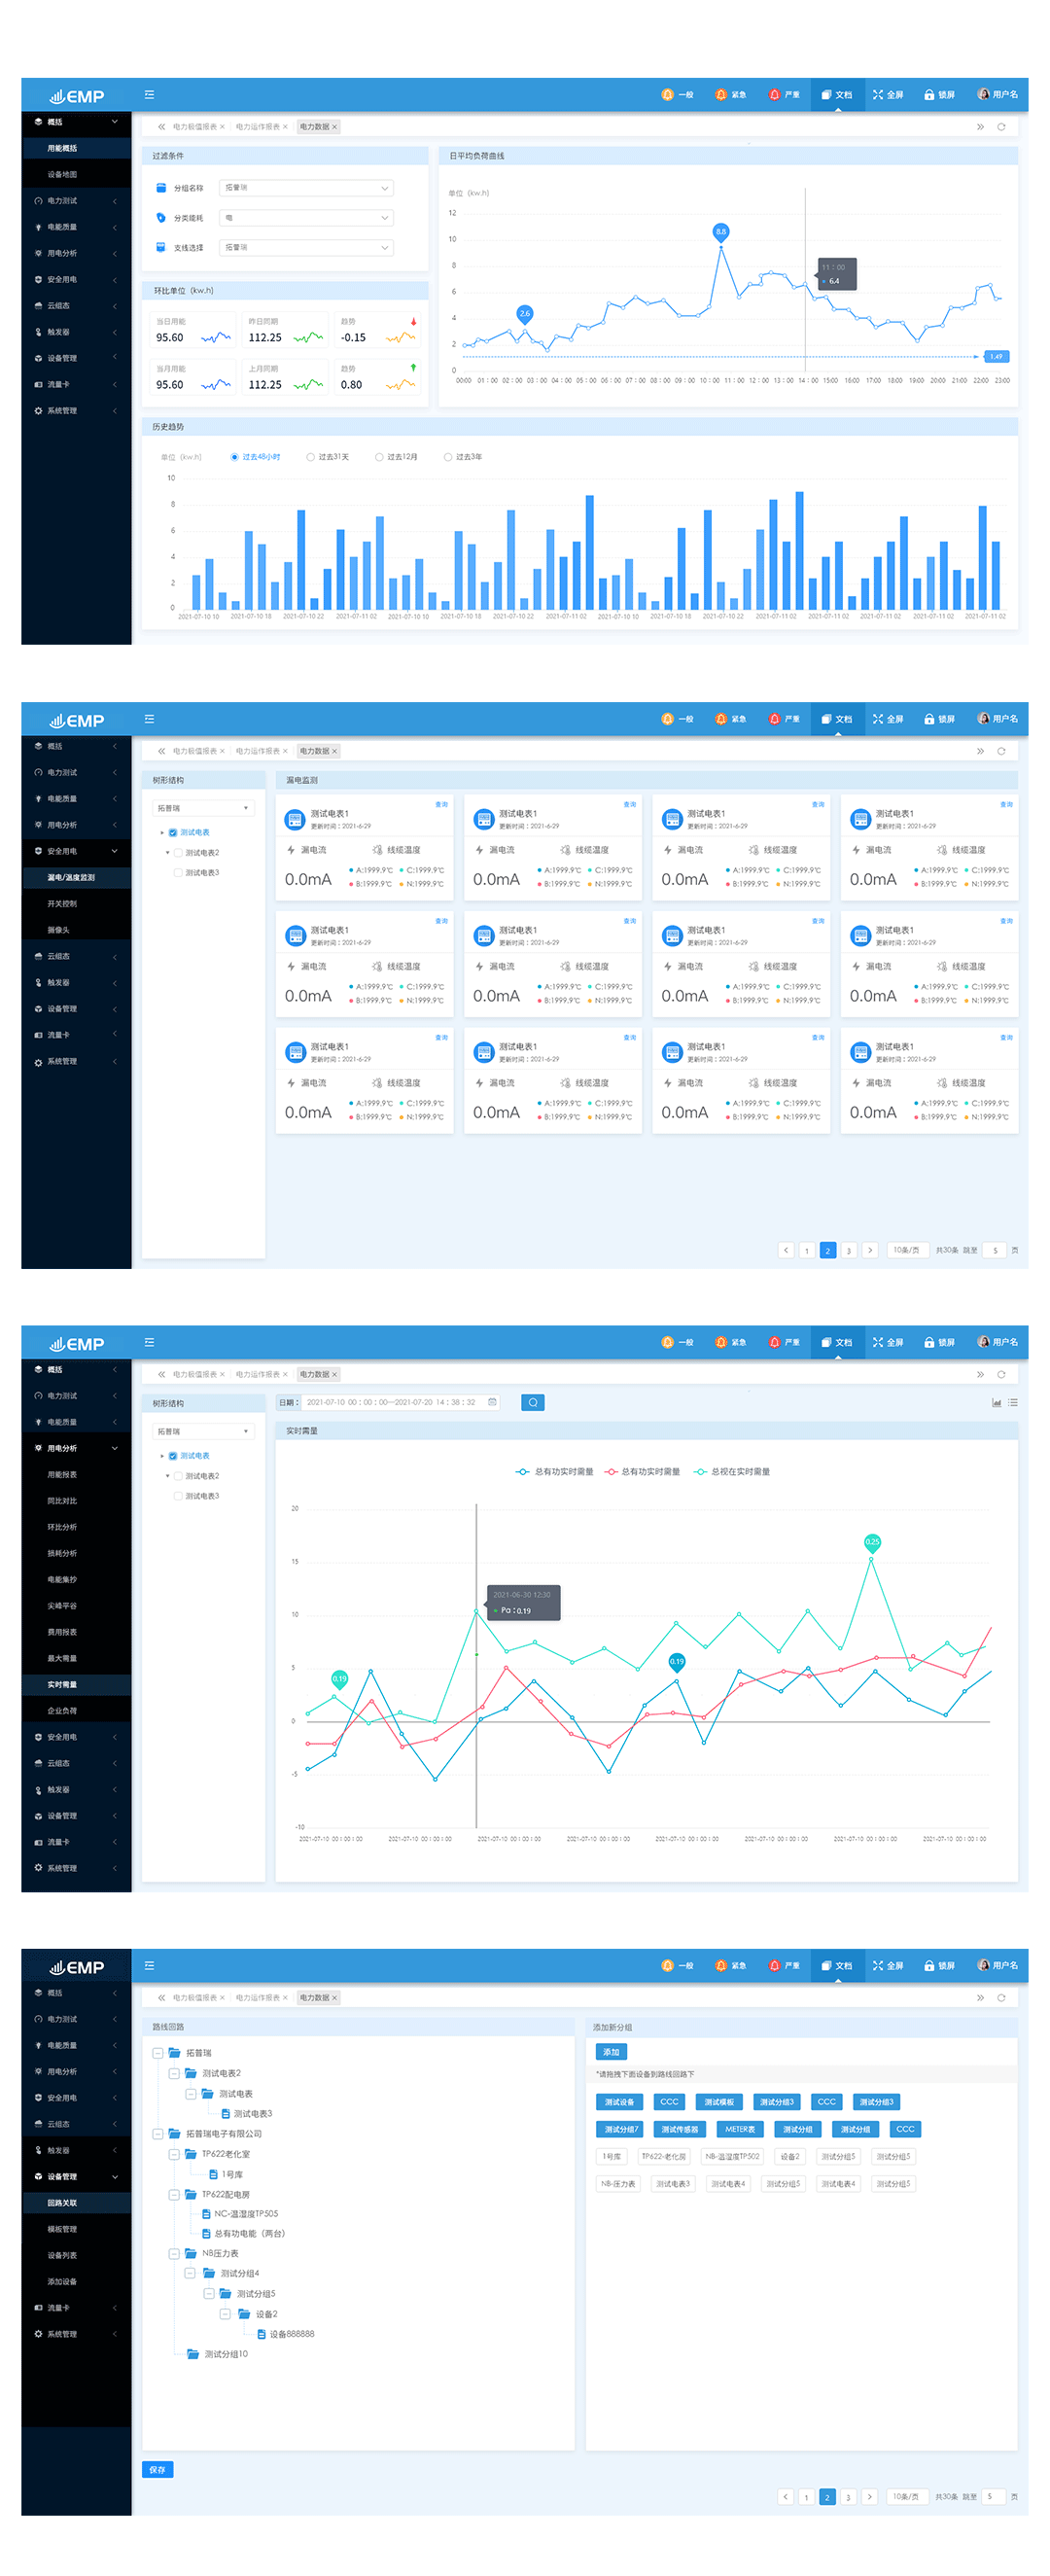1050x2576 pixels.
Task: Open the 分组名称 dropdown
Action: click(306, 188)
